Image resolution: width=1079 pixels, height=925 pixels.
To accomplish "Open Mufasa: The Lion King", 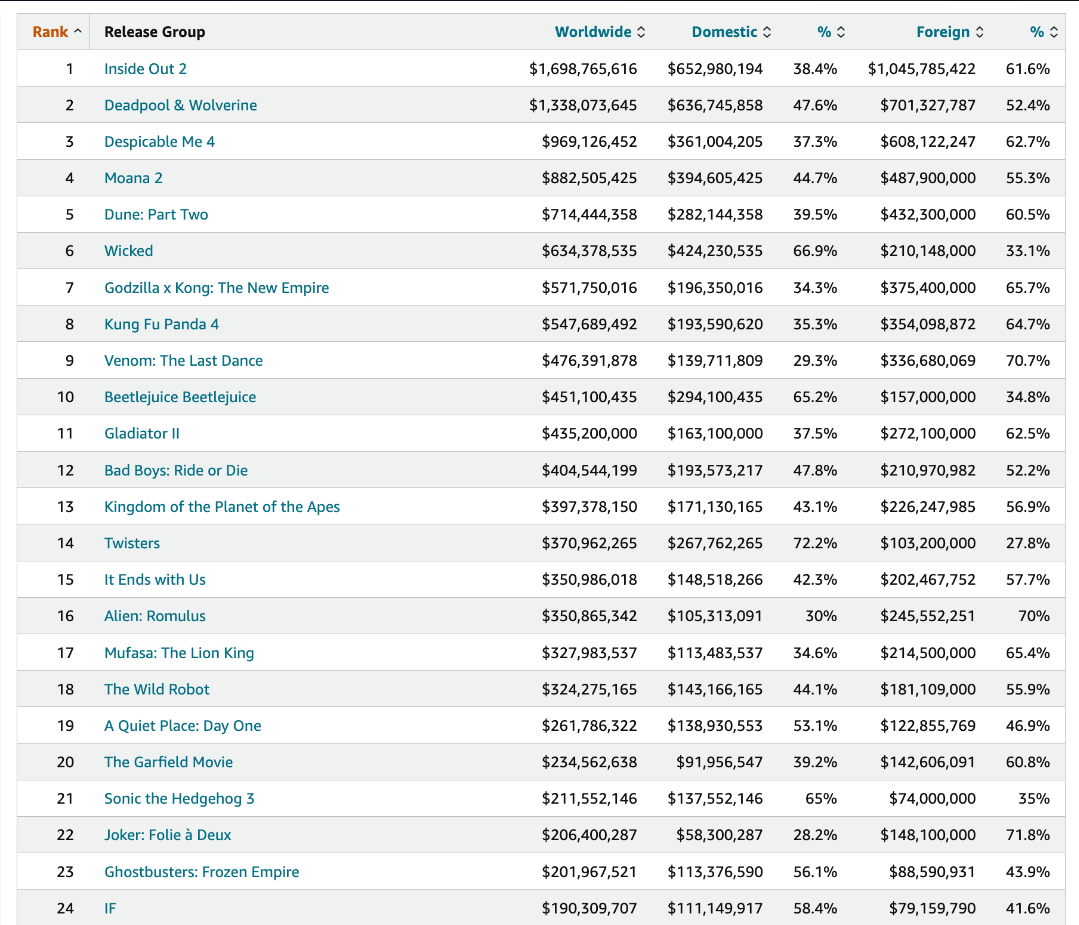I will tap(179, 653).
